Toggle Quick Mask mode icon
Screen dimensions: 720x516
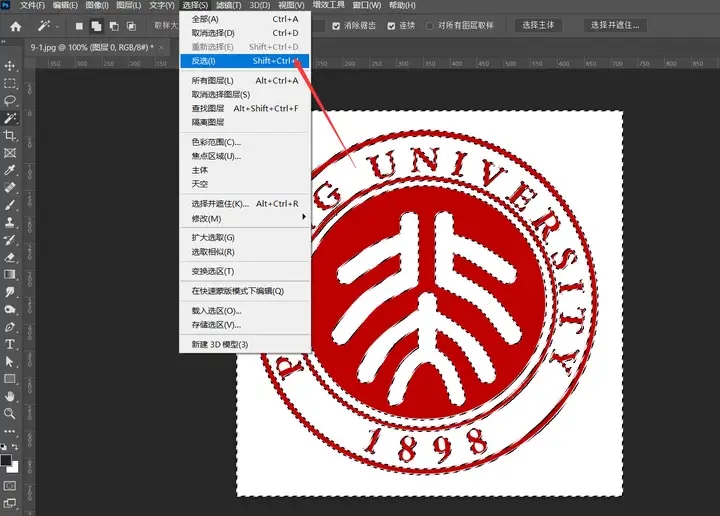click(x=10, y=486)
